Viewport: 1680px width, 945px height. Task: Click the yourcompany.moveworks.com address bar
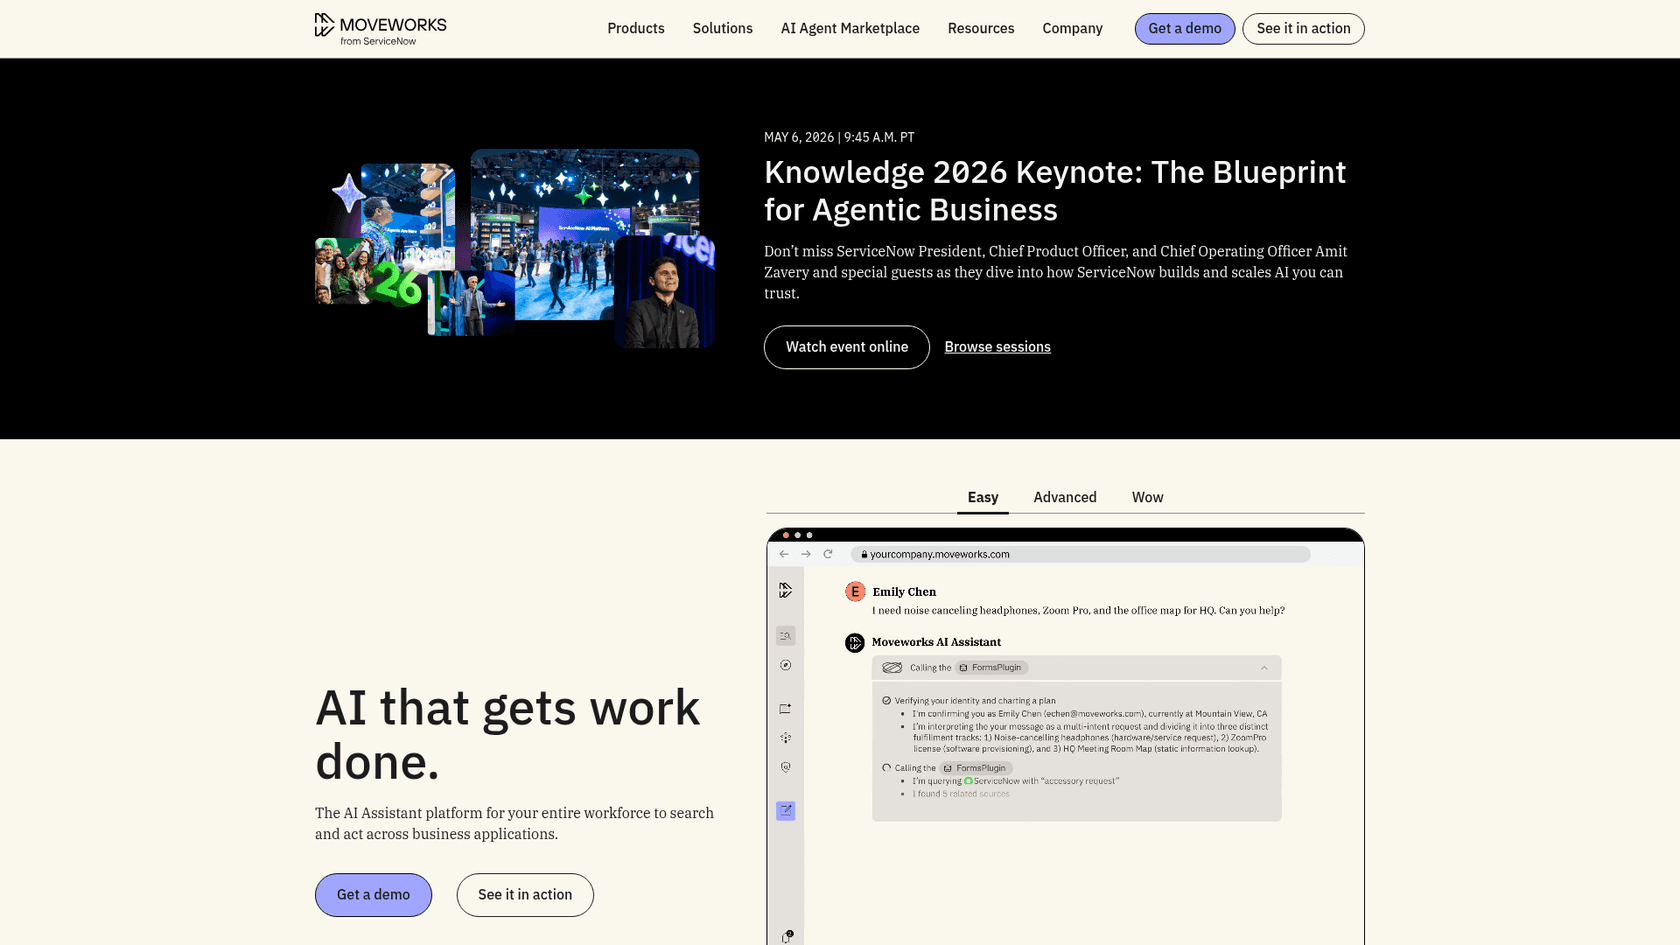(1080, 554)
